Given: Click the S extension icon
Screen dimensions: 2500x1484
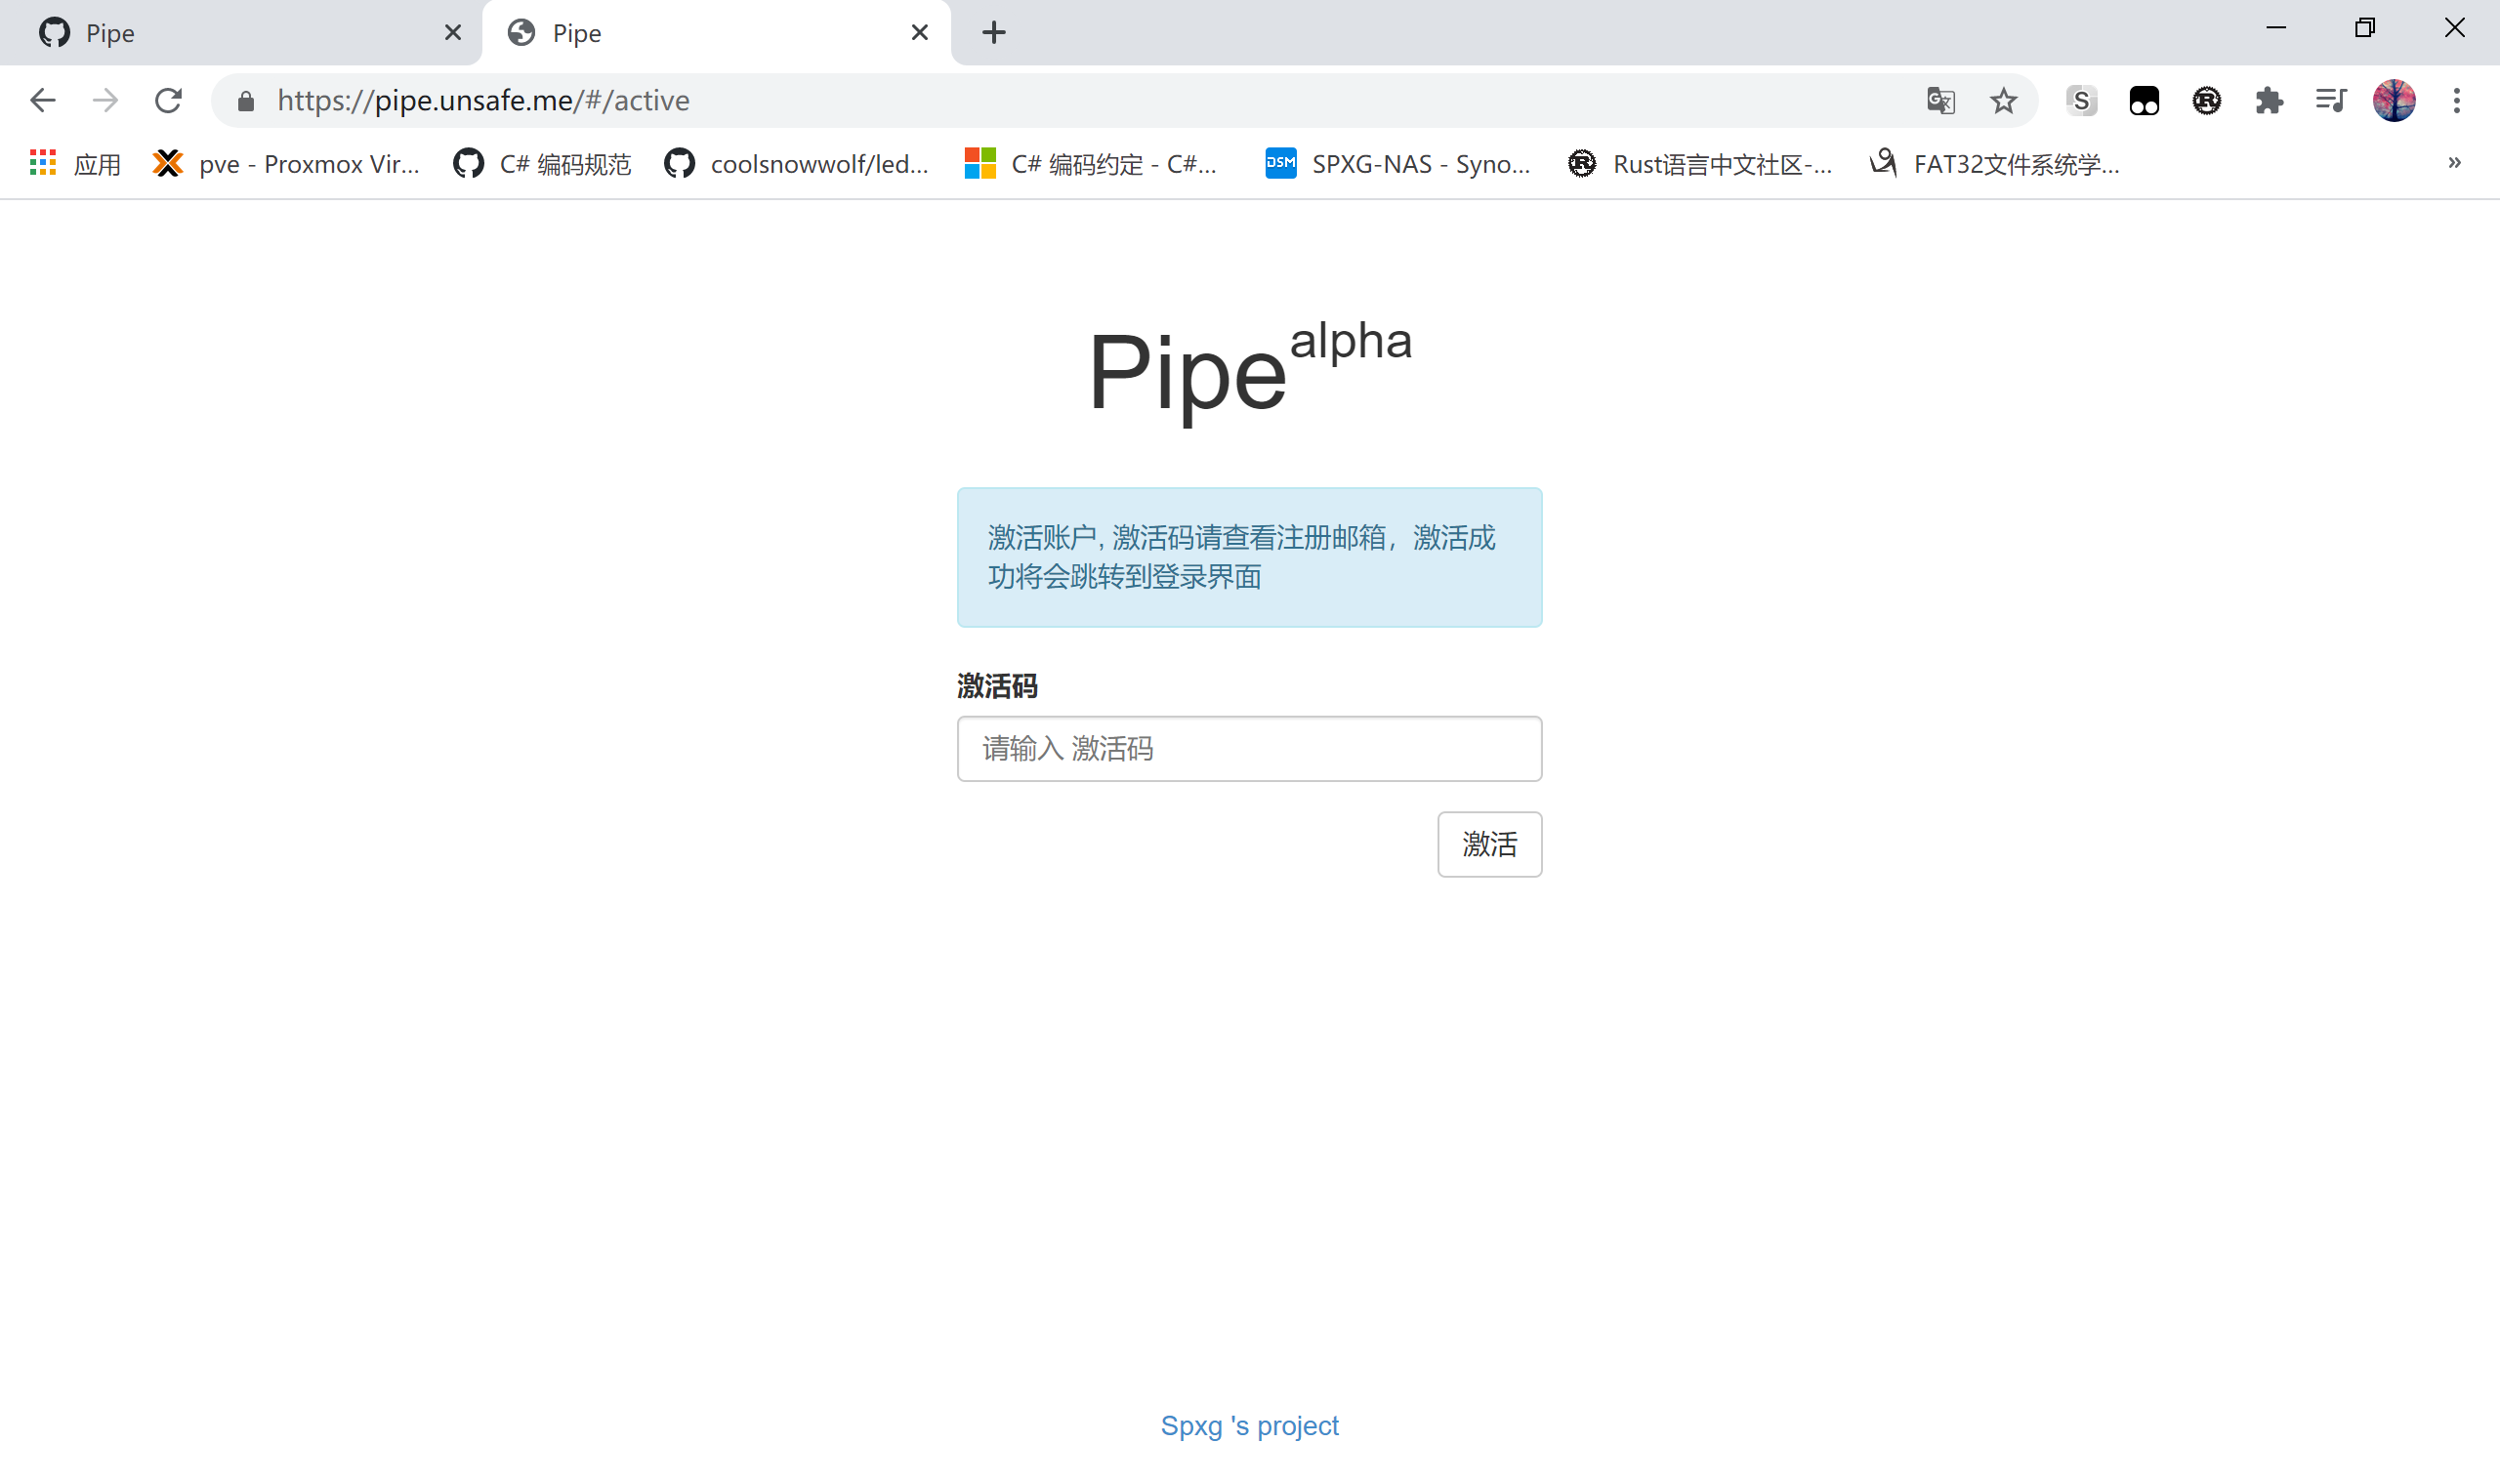Looking at the screenshot, I should (2081, 100).
